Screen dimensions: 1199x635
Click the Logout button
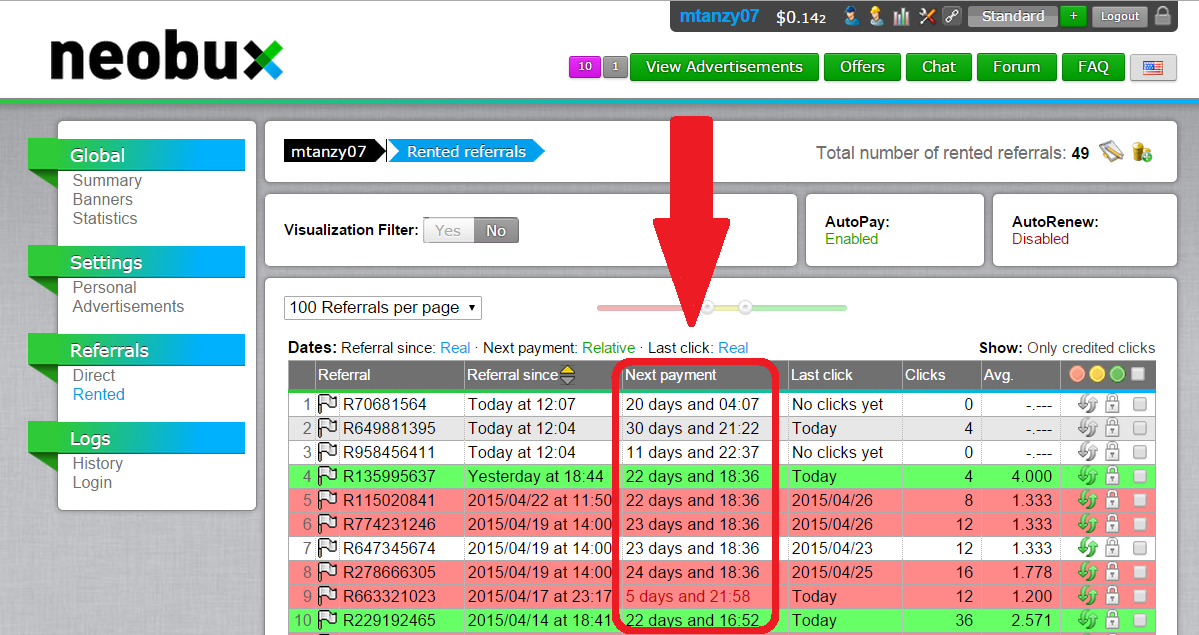tap(1119, 16)
